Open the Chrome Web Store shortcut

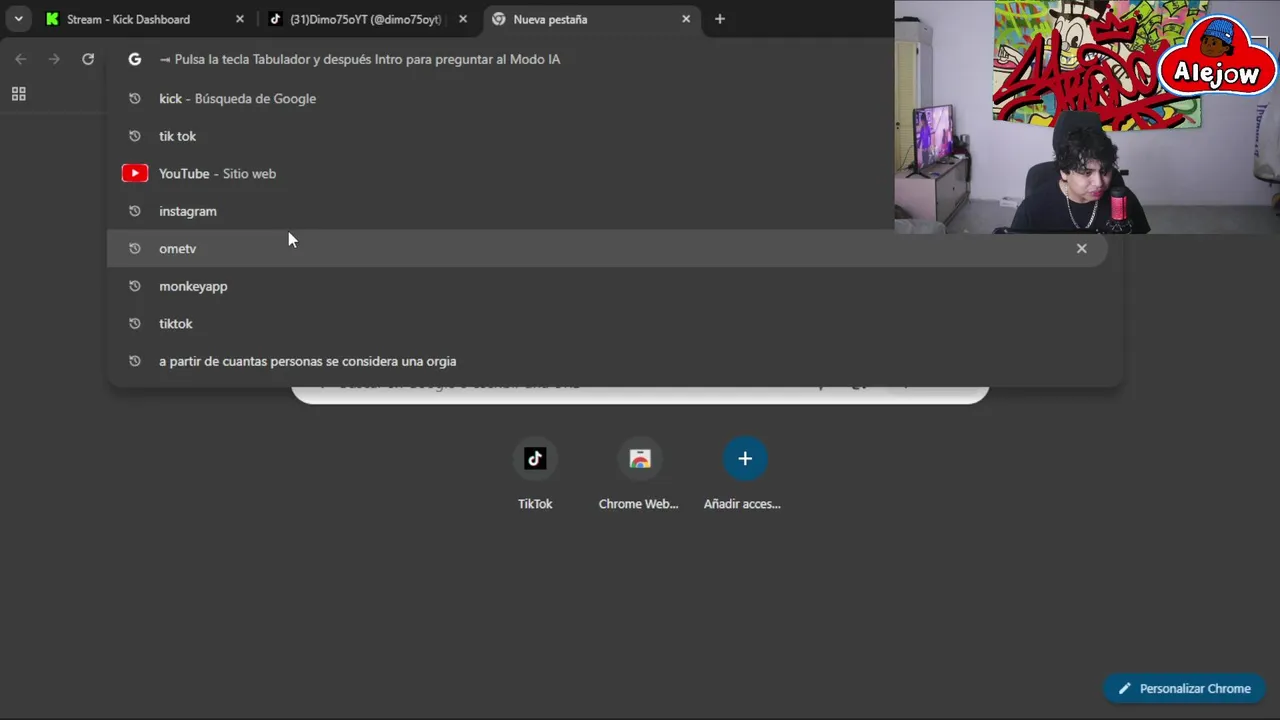tap(639, 474)
